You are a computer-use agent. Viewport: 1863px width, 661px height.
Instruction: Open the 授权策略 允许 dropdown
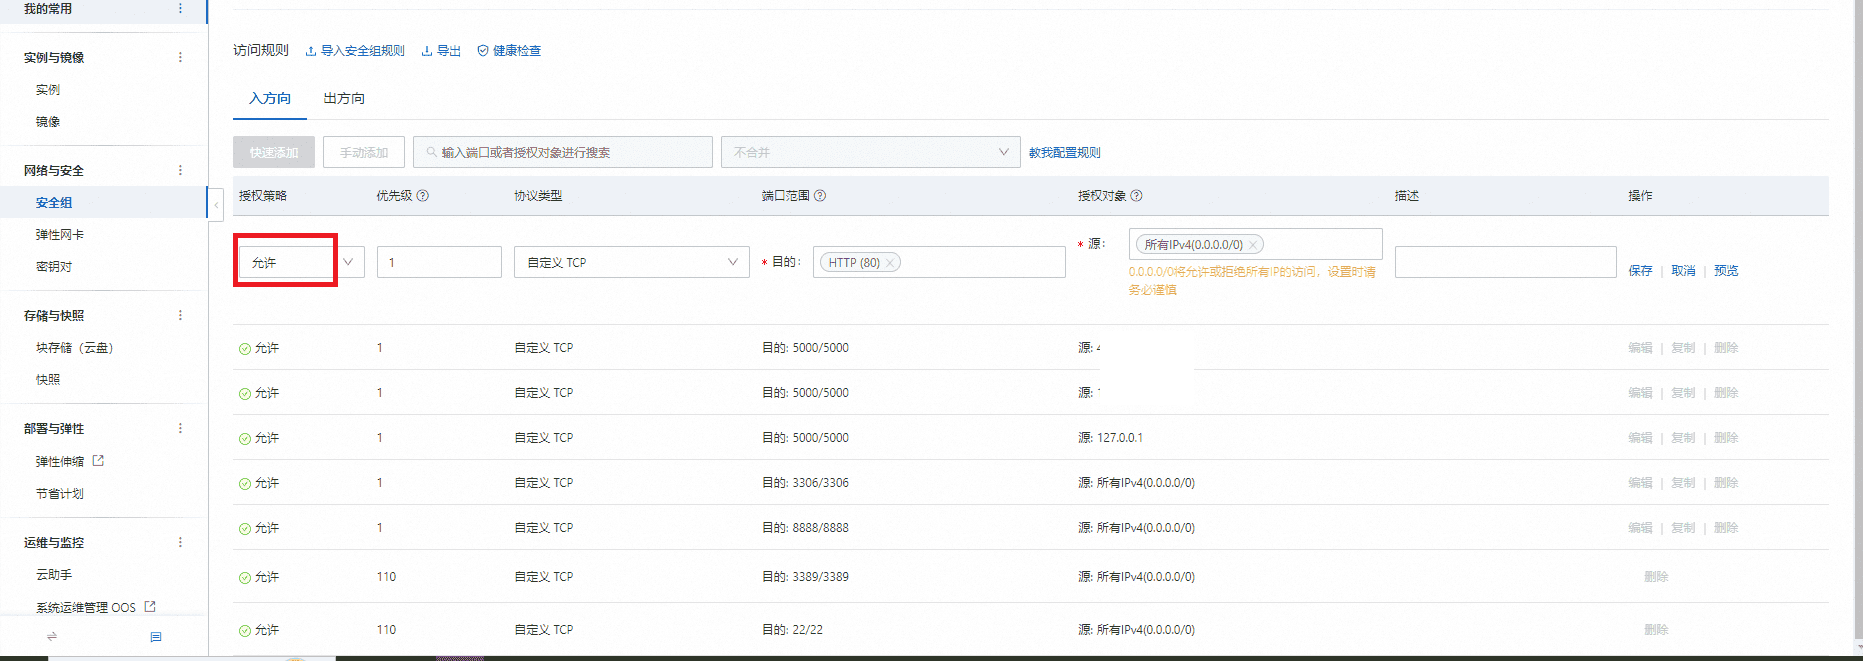click(x=301, y=262)
